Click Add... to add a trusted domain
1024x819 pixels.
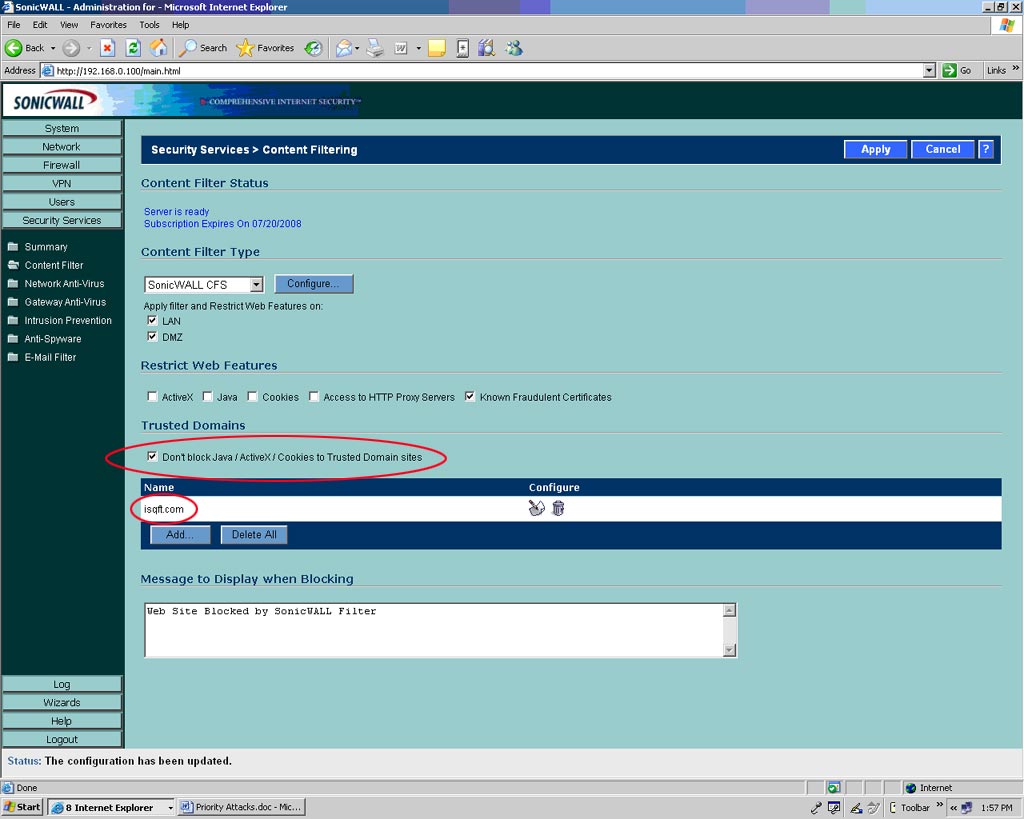click(x=180, y=534)
